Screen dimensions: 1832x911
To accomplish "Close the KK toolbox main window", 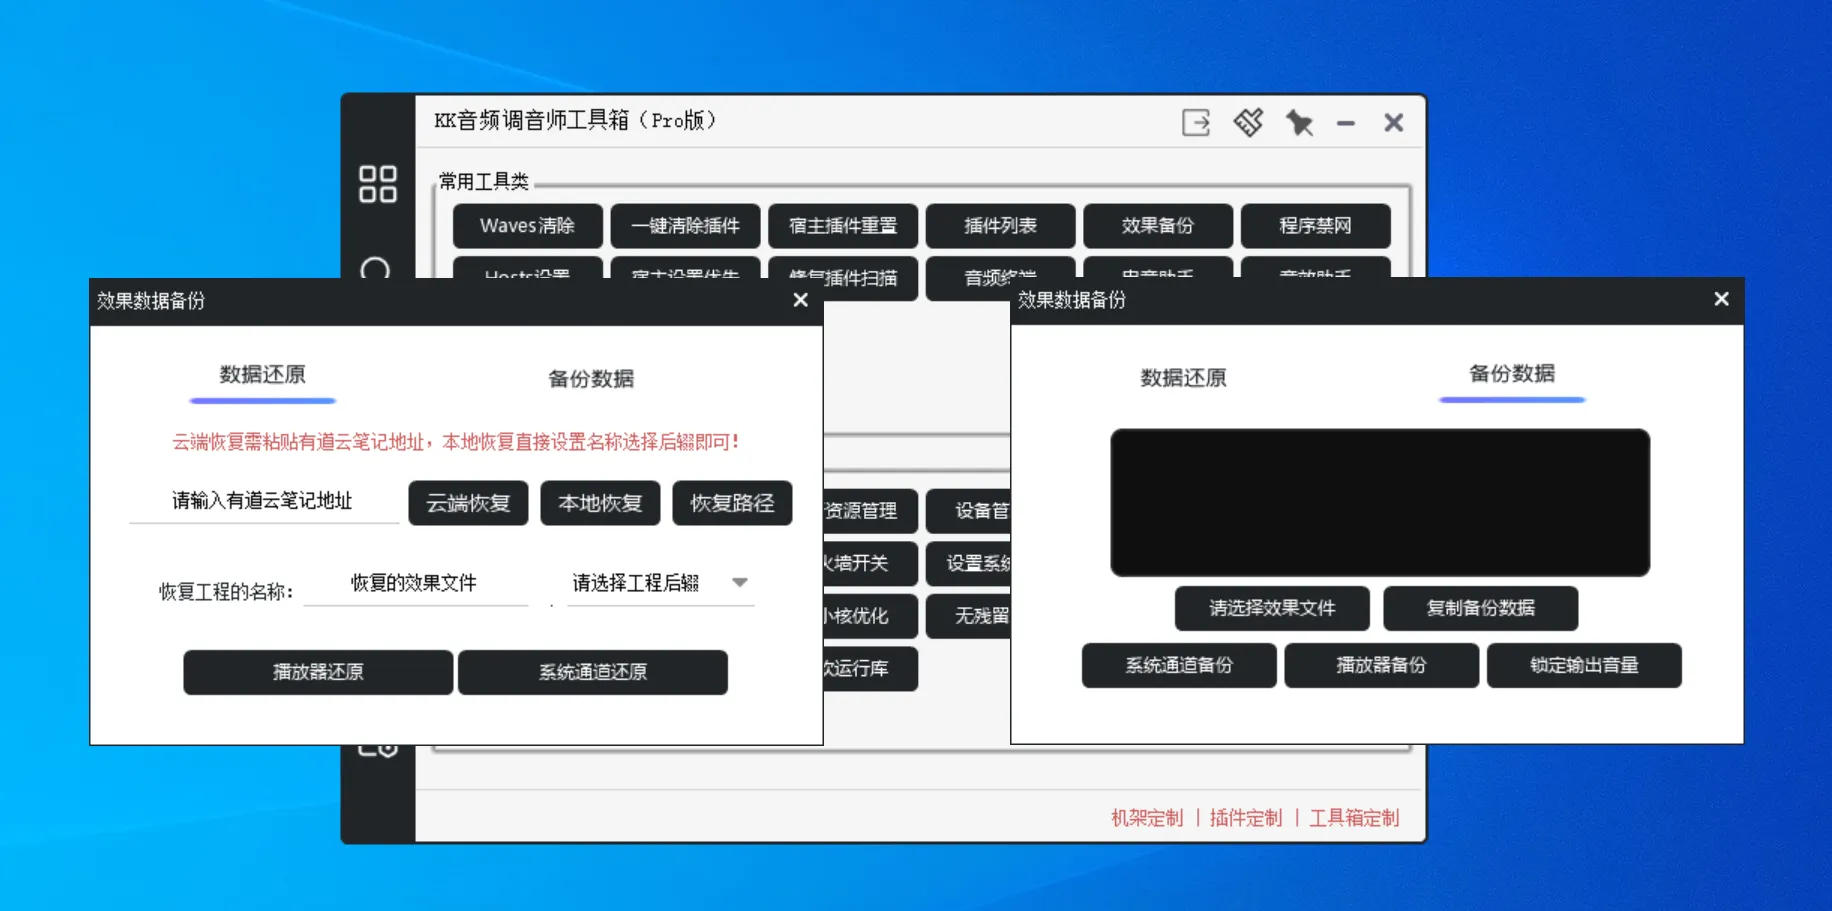I will tap(1393, 123).
